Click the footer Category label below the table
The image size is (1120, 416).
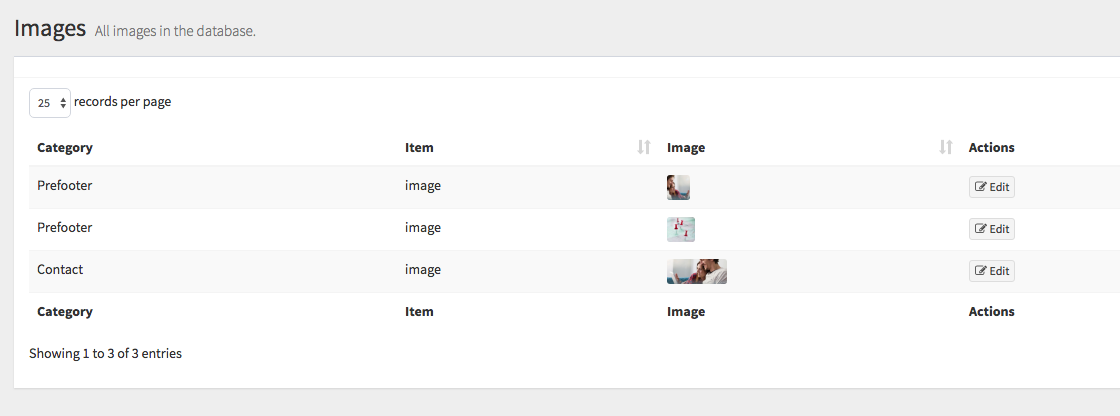pyautogui.click(x=65, y=311)
